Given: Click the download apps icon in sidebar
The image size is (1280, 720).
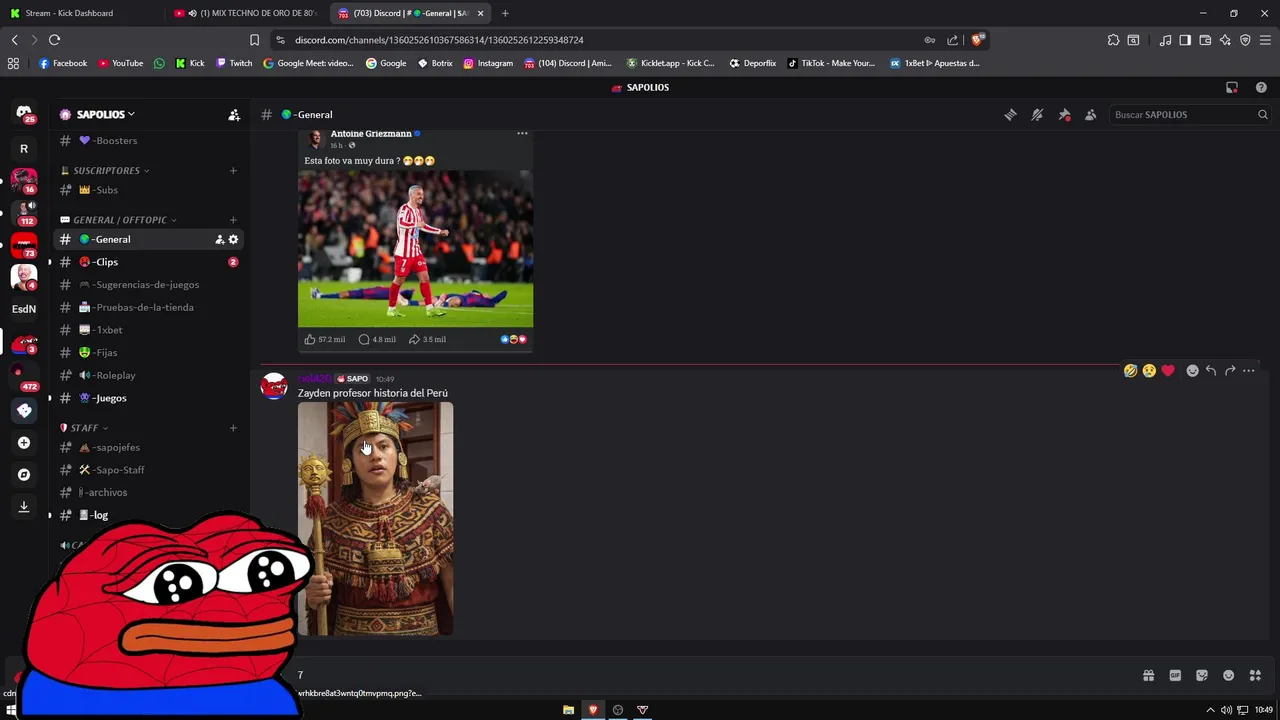Looking at the screenshot, I should pos(24,507).
